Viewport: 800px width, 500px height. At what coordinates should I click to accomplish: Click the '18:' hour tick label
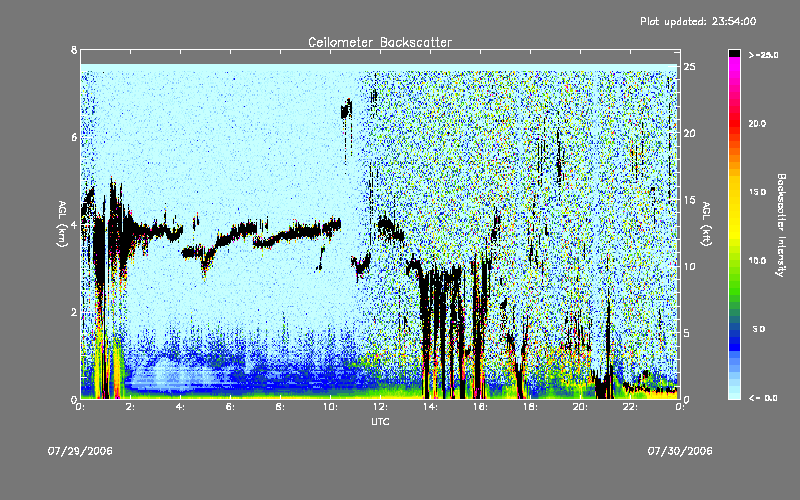530,407
